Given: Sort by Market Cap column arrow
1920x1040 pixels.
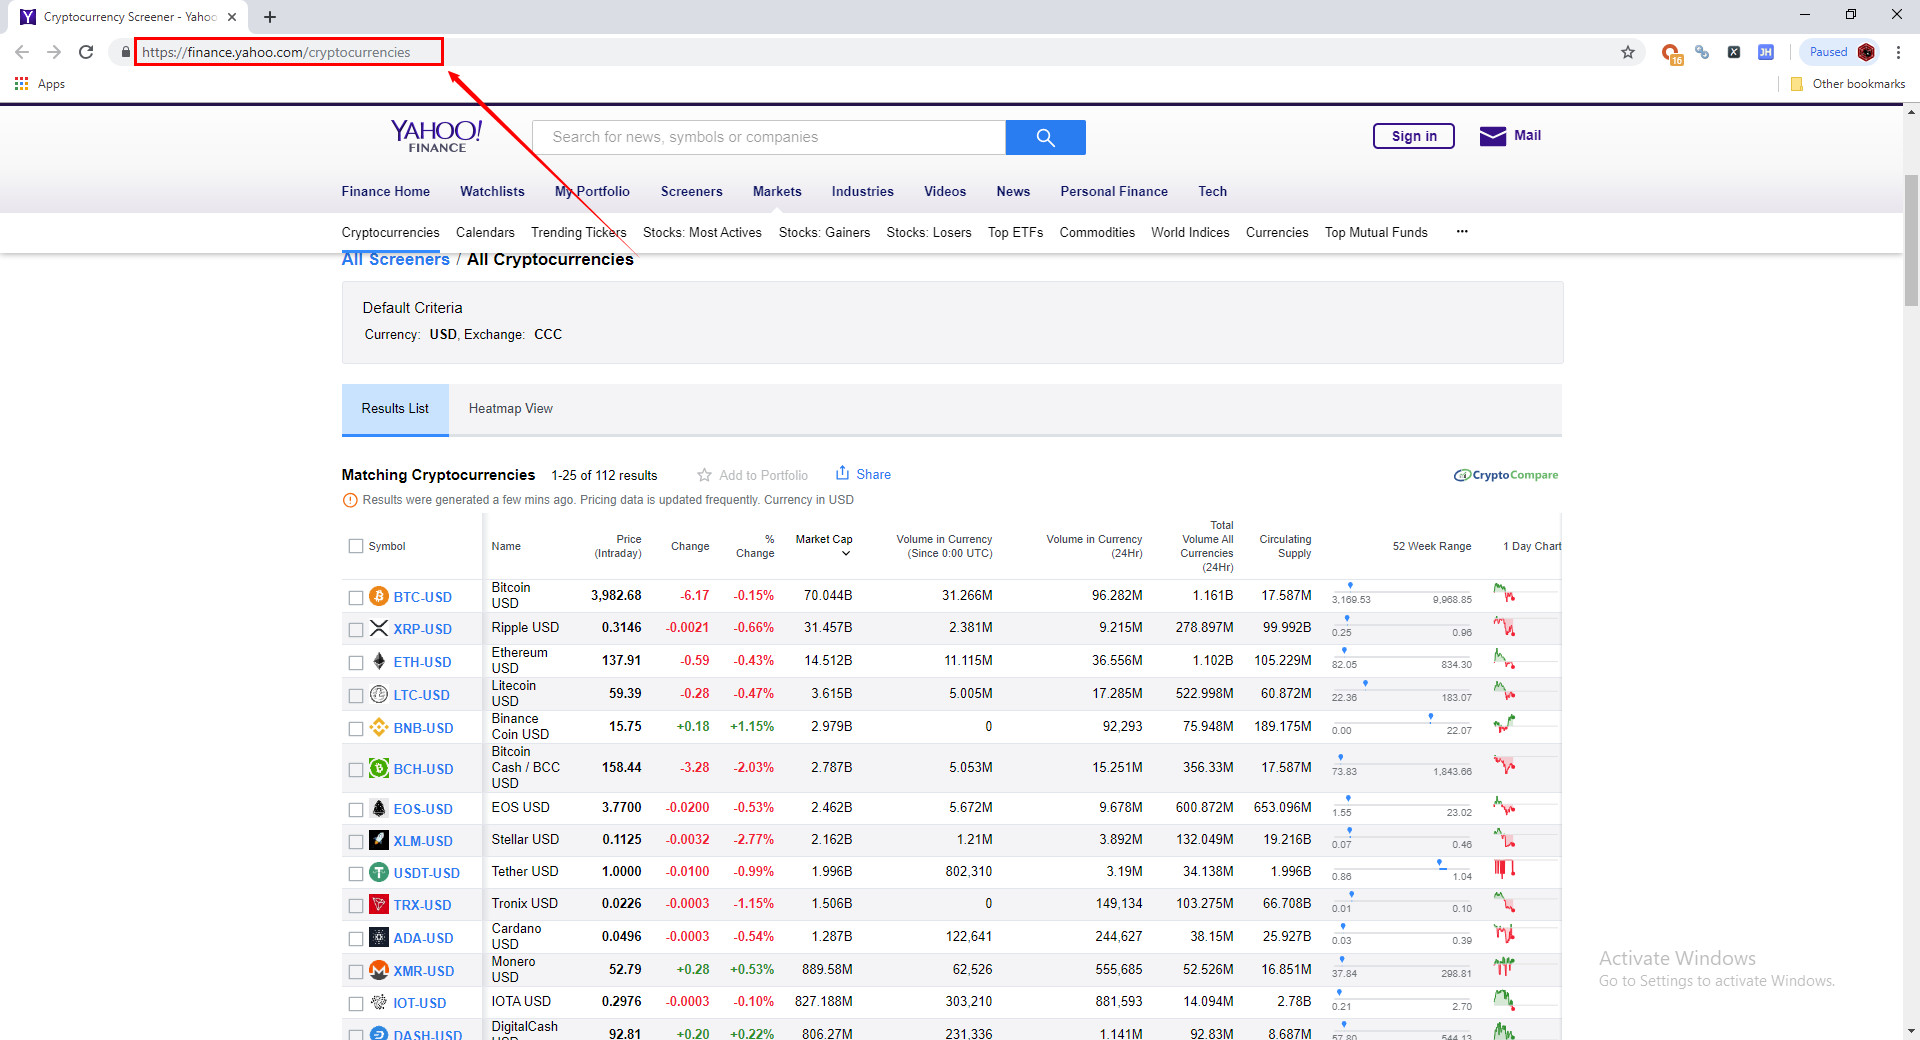Looking at the screenshot, I should tap(846, 553).
